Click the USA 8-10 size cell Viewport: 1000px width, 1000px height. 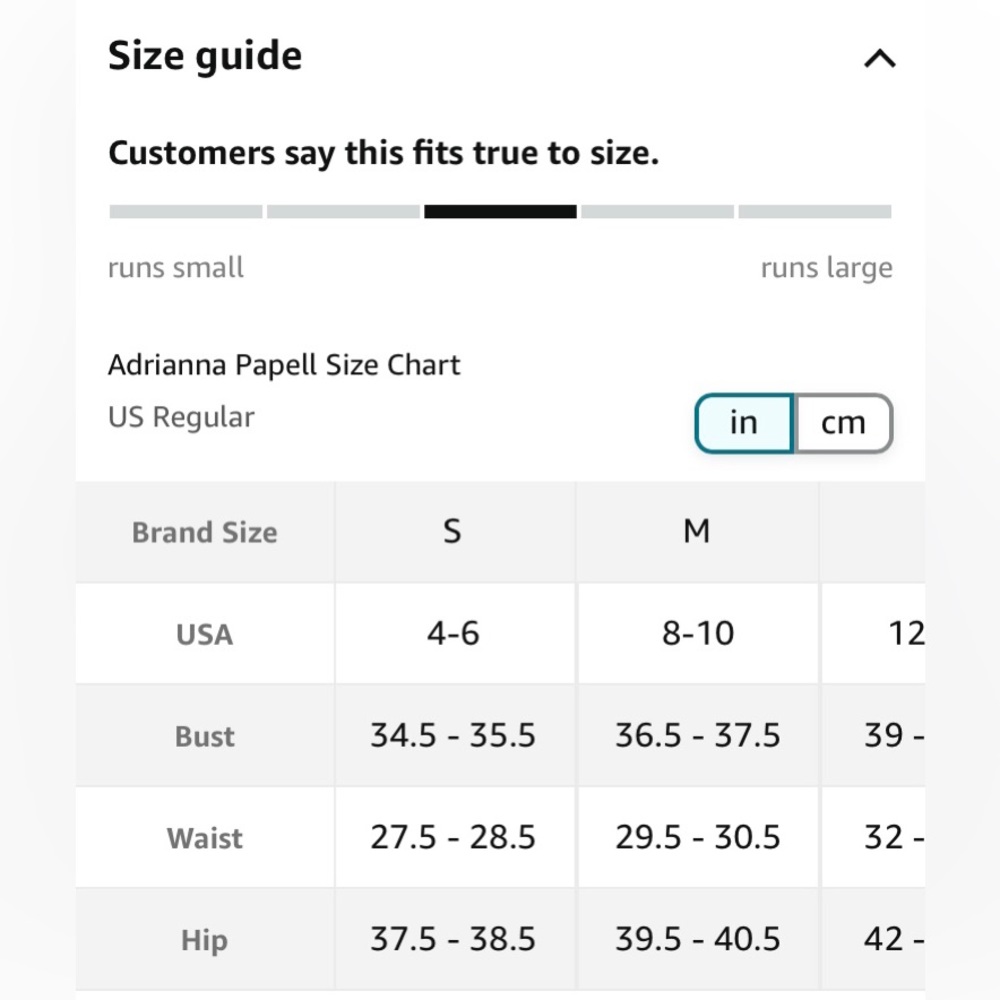click(x=697, y=634)
